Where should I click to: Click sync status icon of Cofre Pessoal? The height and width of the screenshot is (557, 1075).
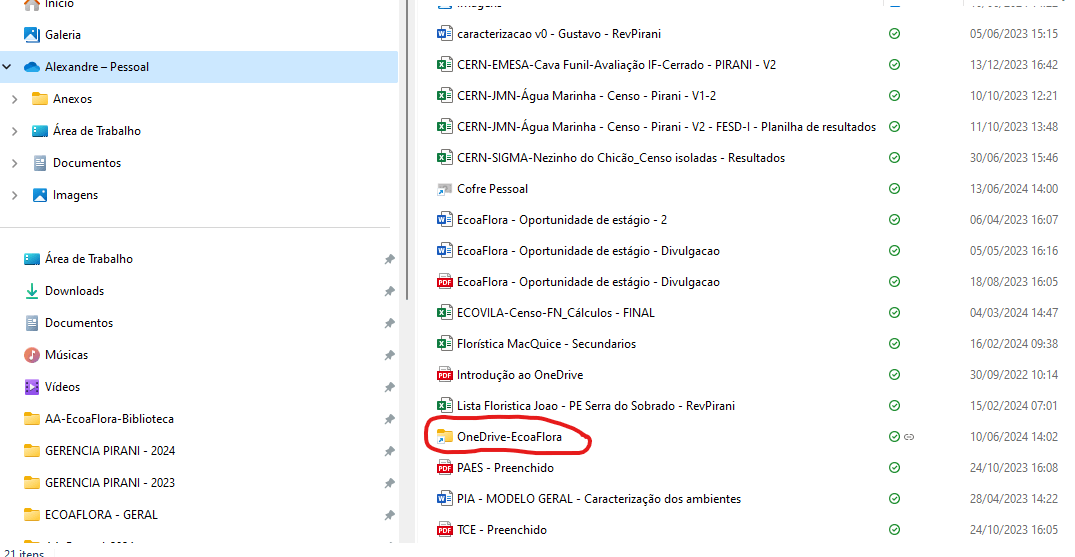pyautogui.click(x=894, y=189)
